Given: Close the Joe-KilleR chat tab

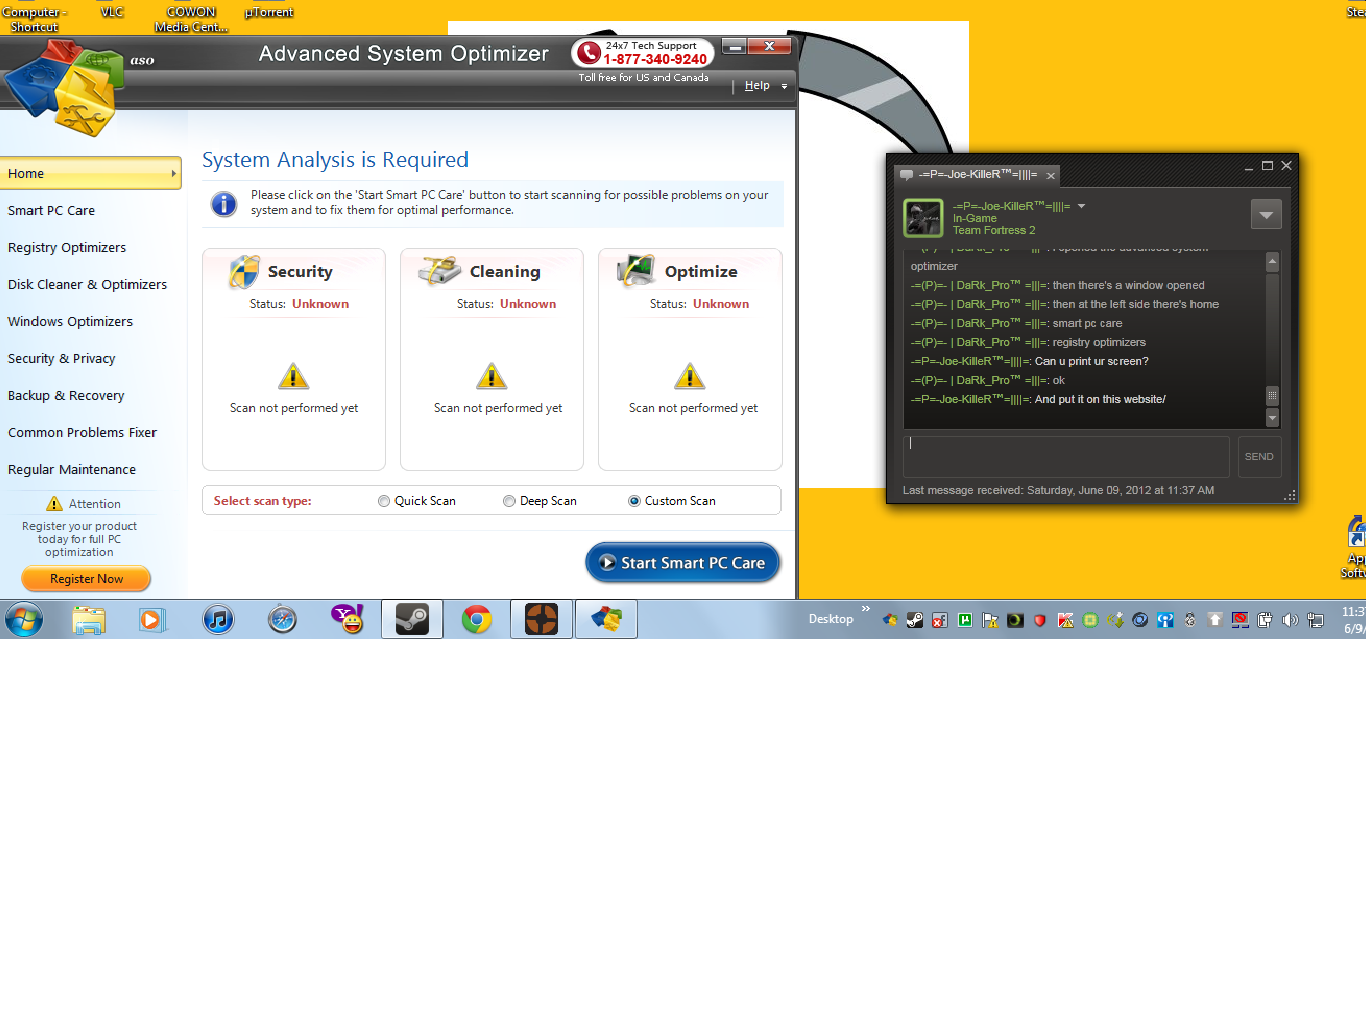Looking at the screenshot, I should [x=1051, y=176].
